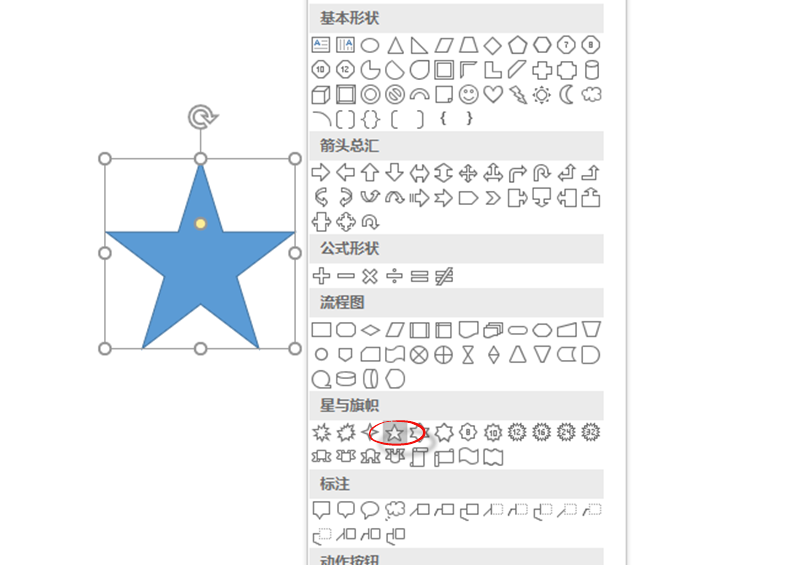Select the oval callout shape
This screenshot has height=565, width=800.
pos(370,509)
